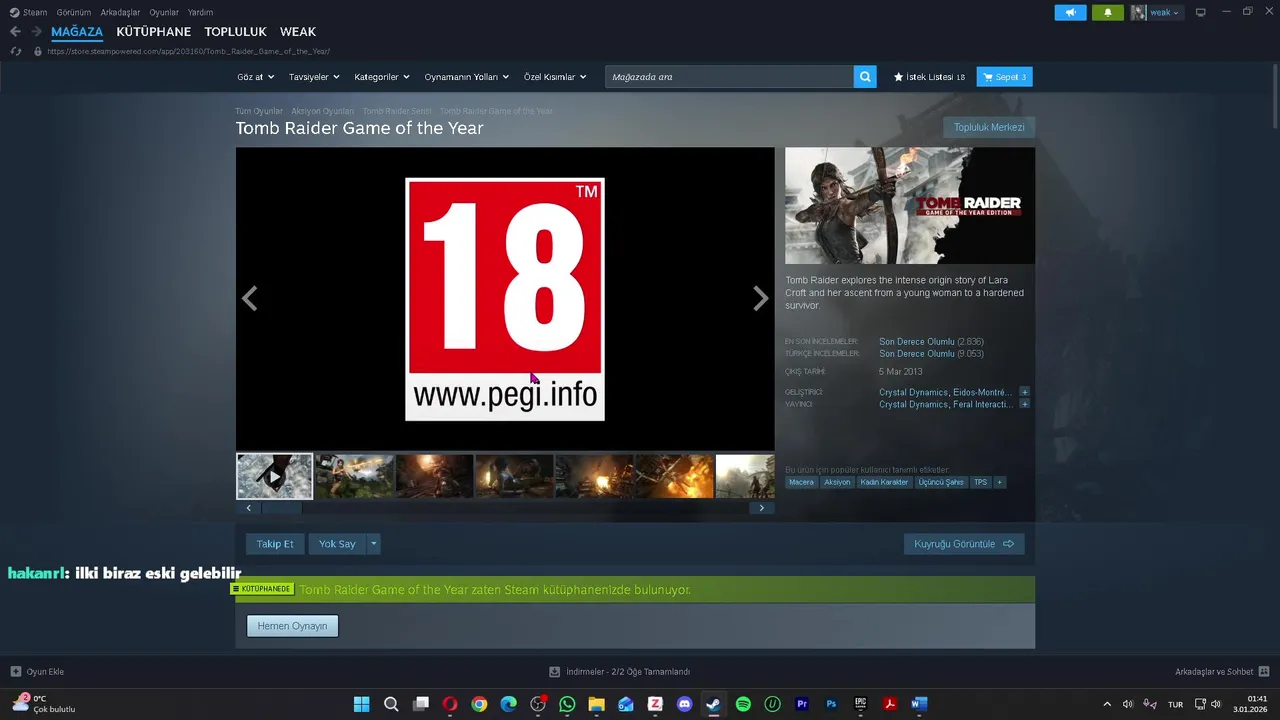Open recent reviews Son Derece Olumlu (2.836)
The height and width of the screenshot is (720, 1280).
click(931, 342)
